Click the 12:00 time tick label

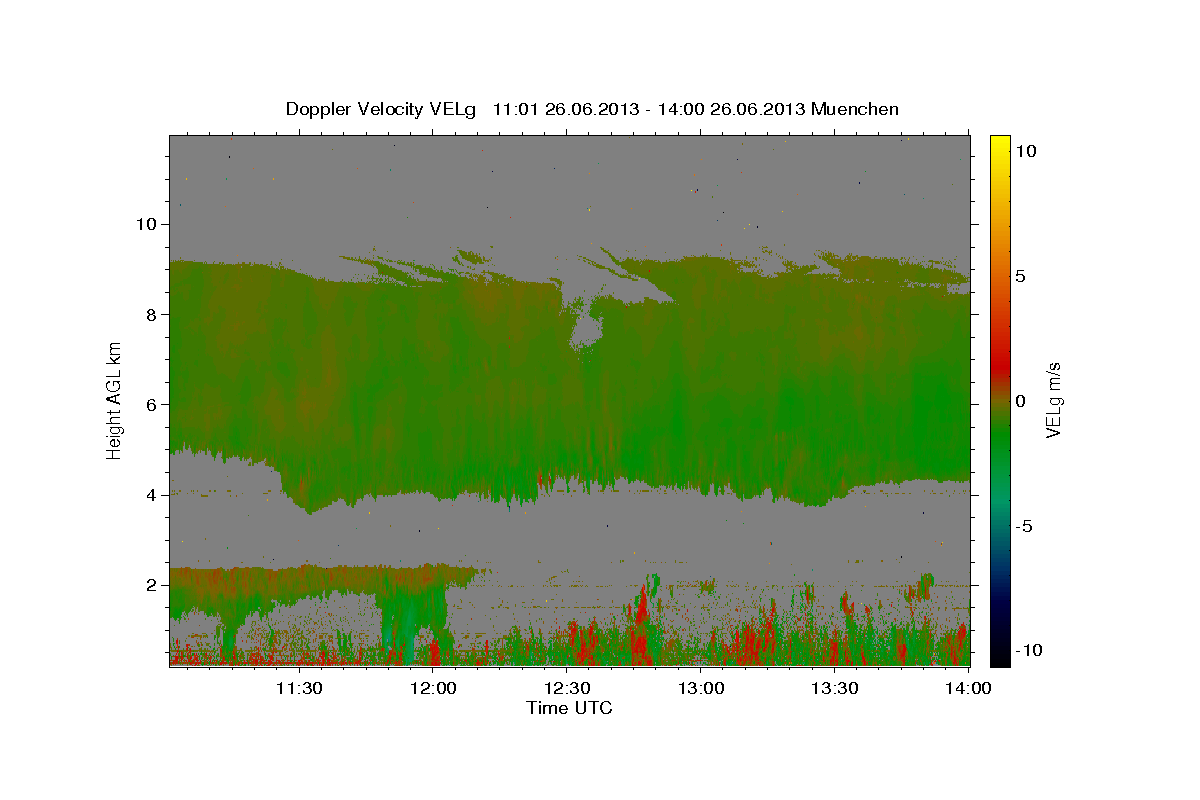point(433,688)
